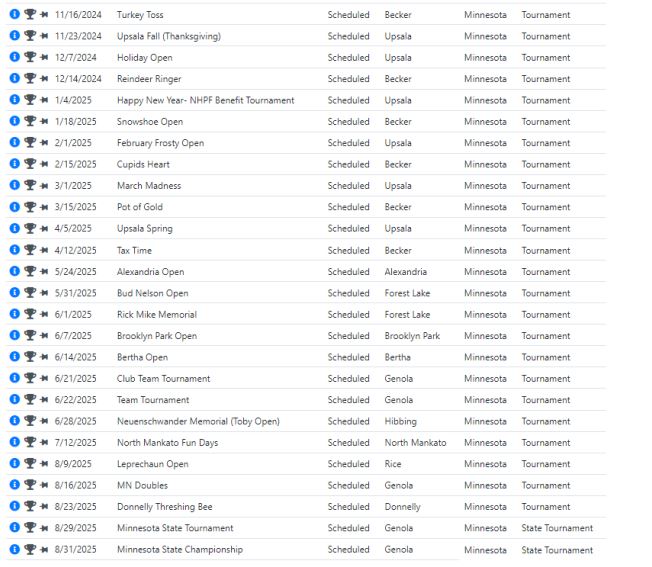Click the info icon for Turkey Toss
The height and width of the screenshot is (567, 652).
pyautogui.click(x=14, y=15)
